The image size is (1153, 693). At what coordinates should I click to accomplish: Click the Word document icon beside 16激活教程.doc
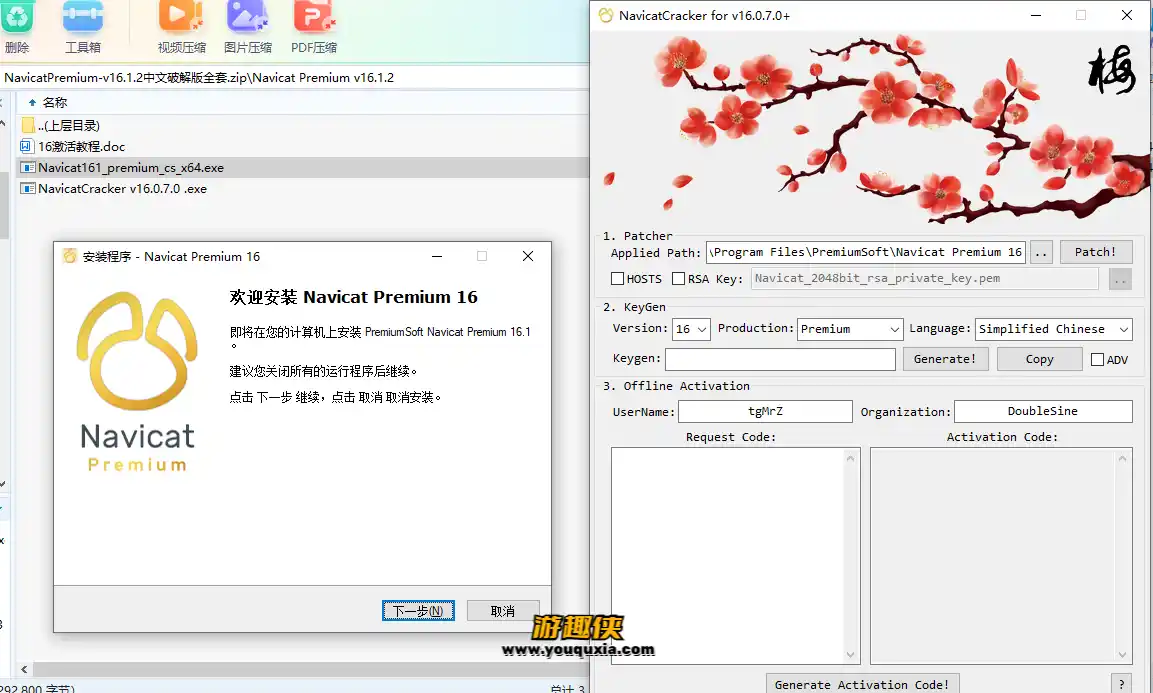pyautogui.click(x=26, y=146)
